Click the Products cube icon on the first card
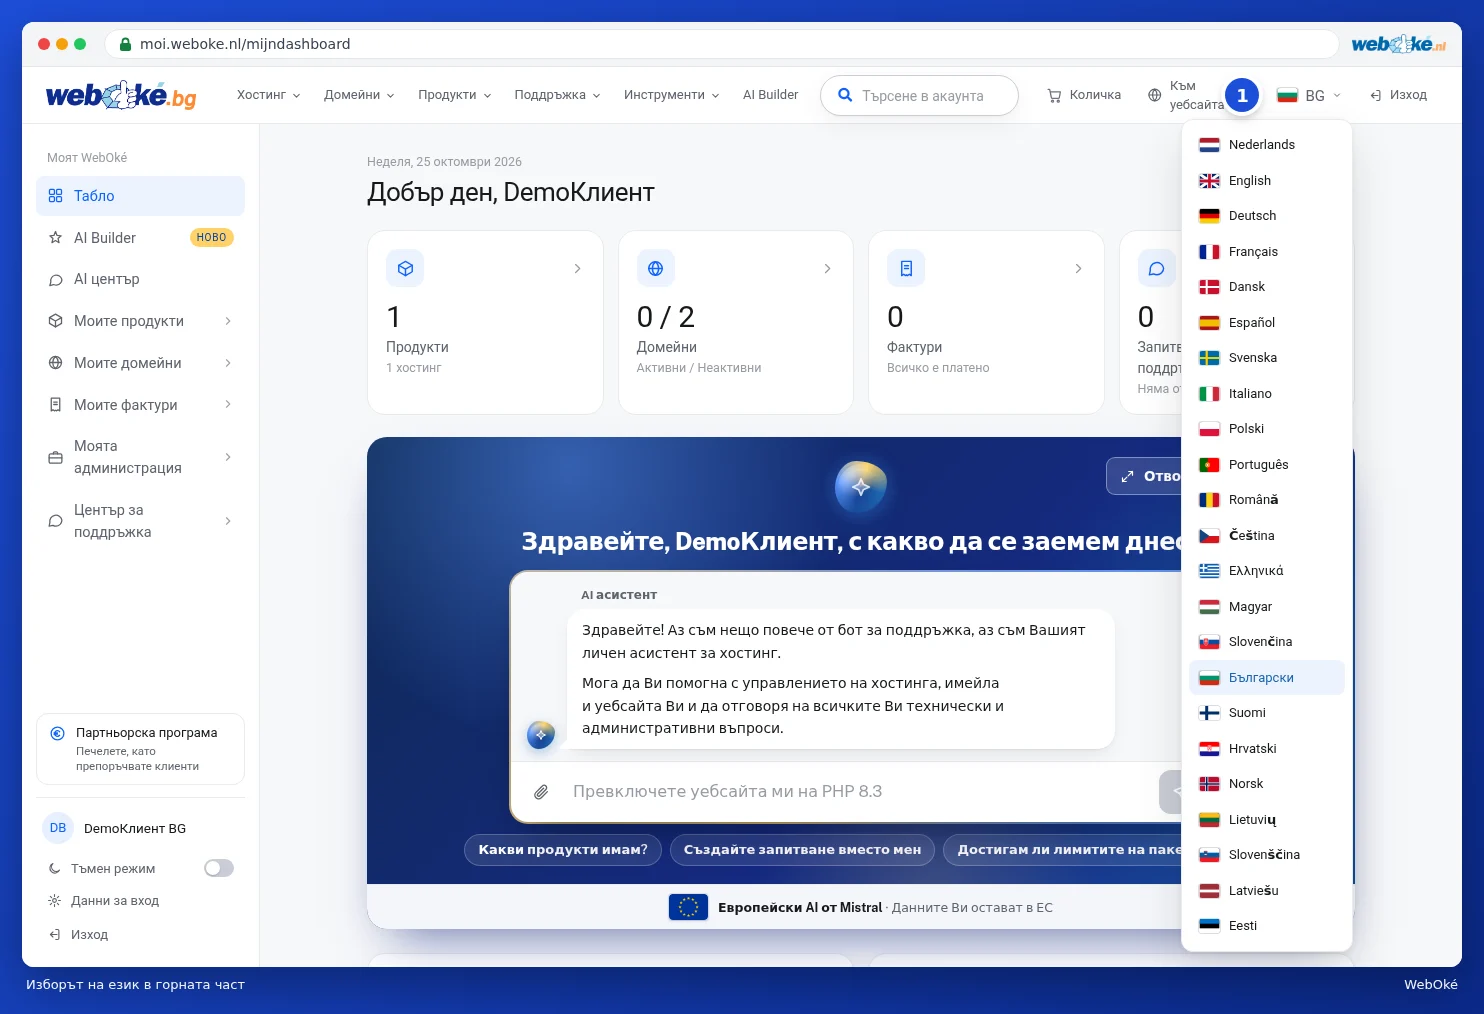Screen dimensions: 1484x1014 click(405, 268)
